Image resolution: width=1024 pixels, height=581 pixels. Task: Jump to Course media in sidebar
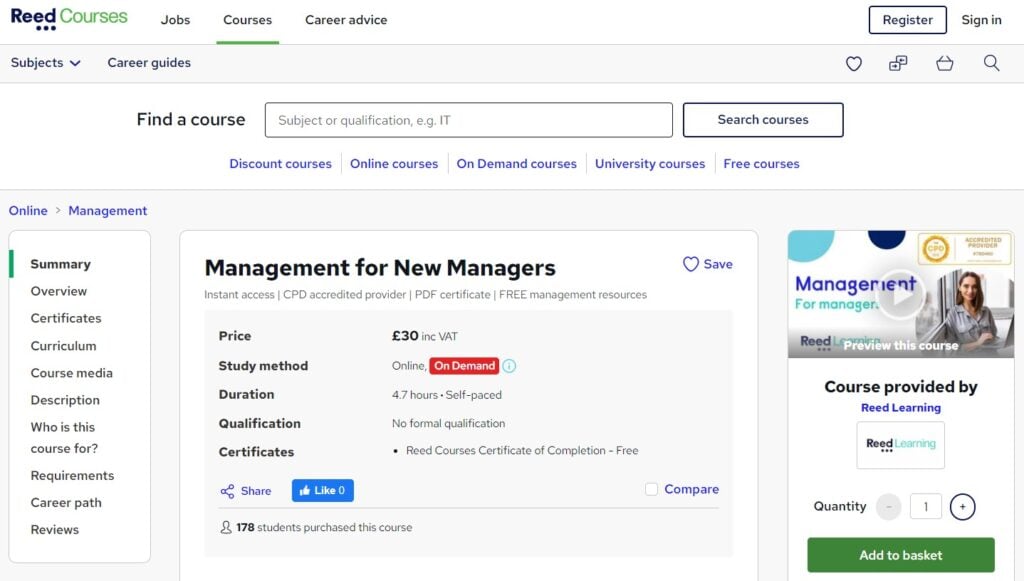(x=72, y=373)
